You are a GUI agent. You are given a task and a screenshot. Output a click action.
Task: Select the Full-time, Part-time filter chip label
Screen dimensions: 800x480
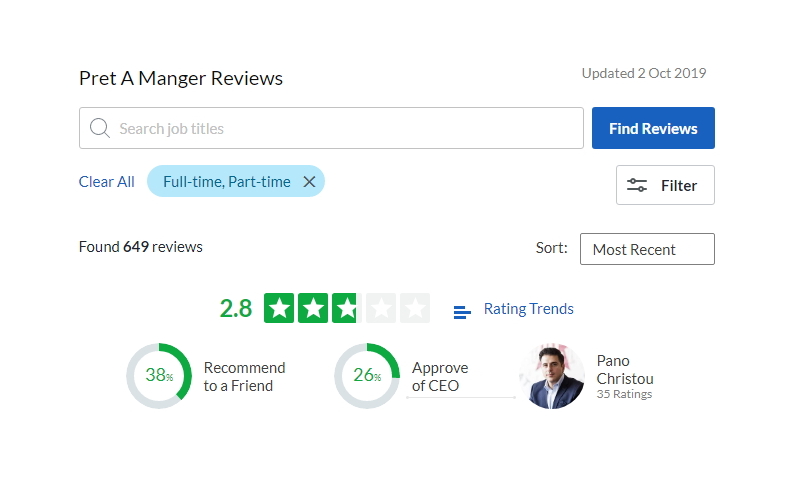[x=227, y=181]
